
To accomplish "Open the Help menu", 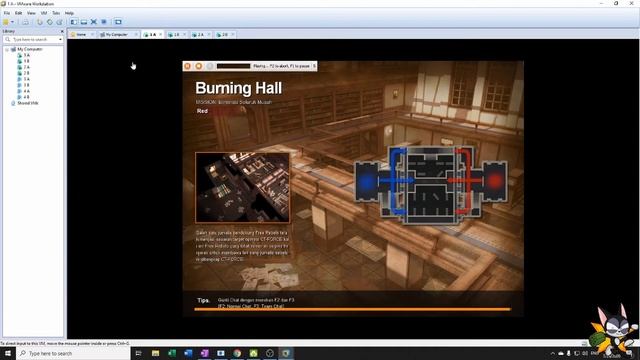I will [x=69, y=13].
